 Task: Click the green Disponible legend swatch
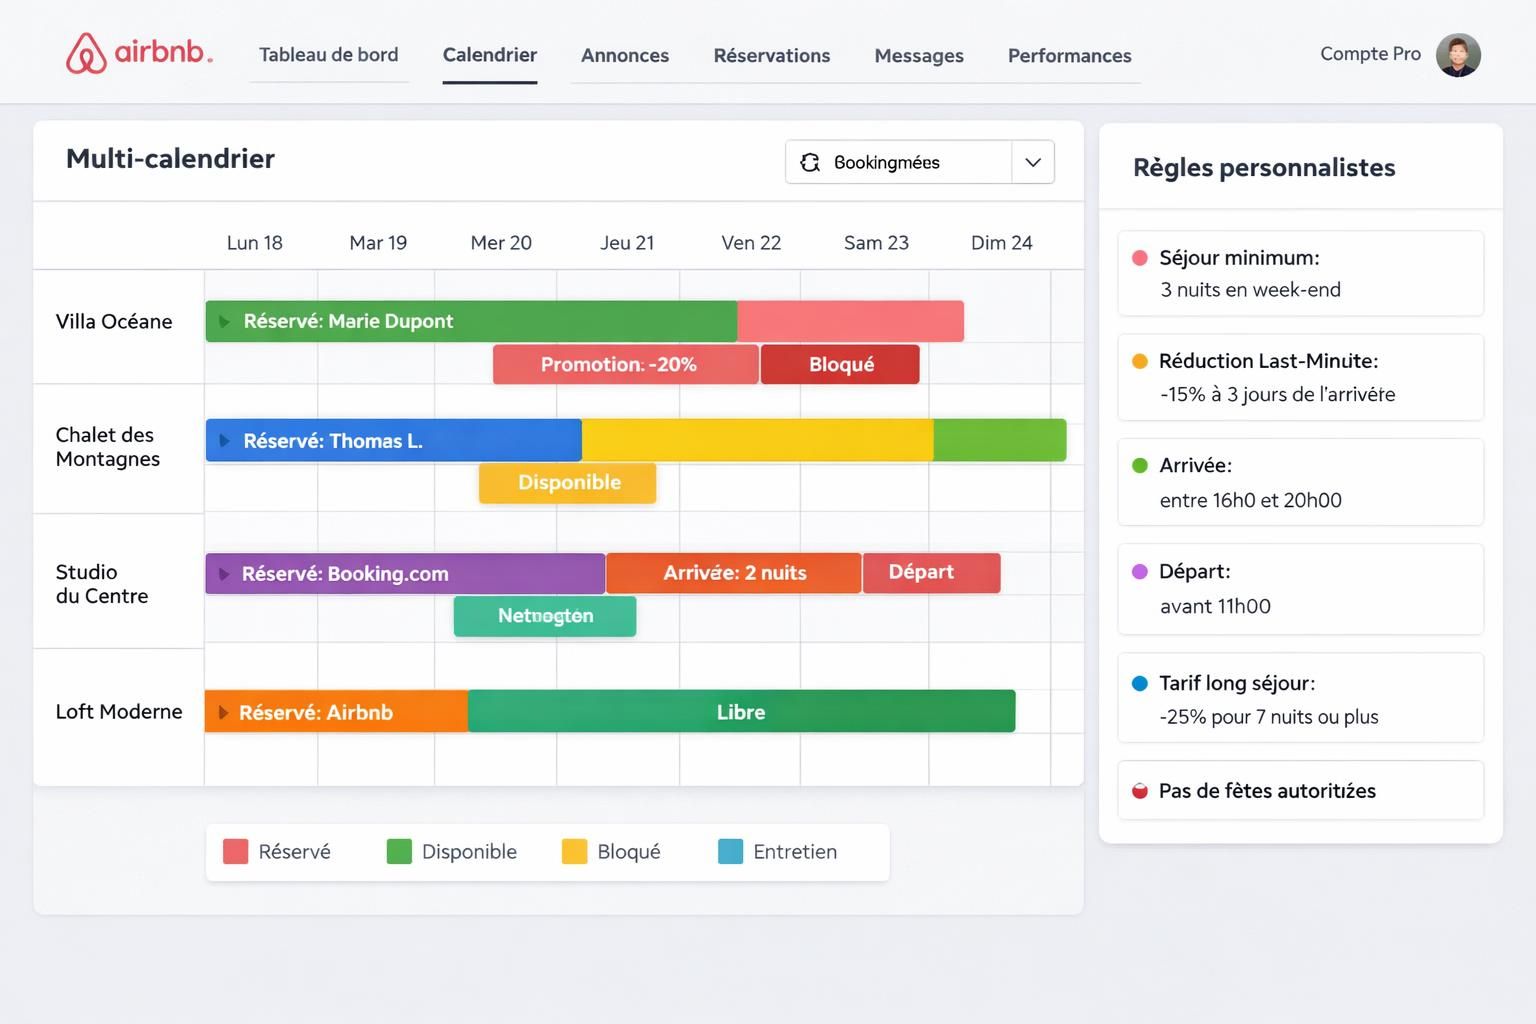(x=399, y=852)
